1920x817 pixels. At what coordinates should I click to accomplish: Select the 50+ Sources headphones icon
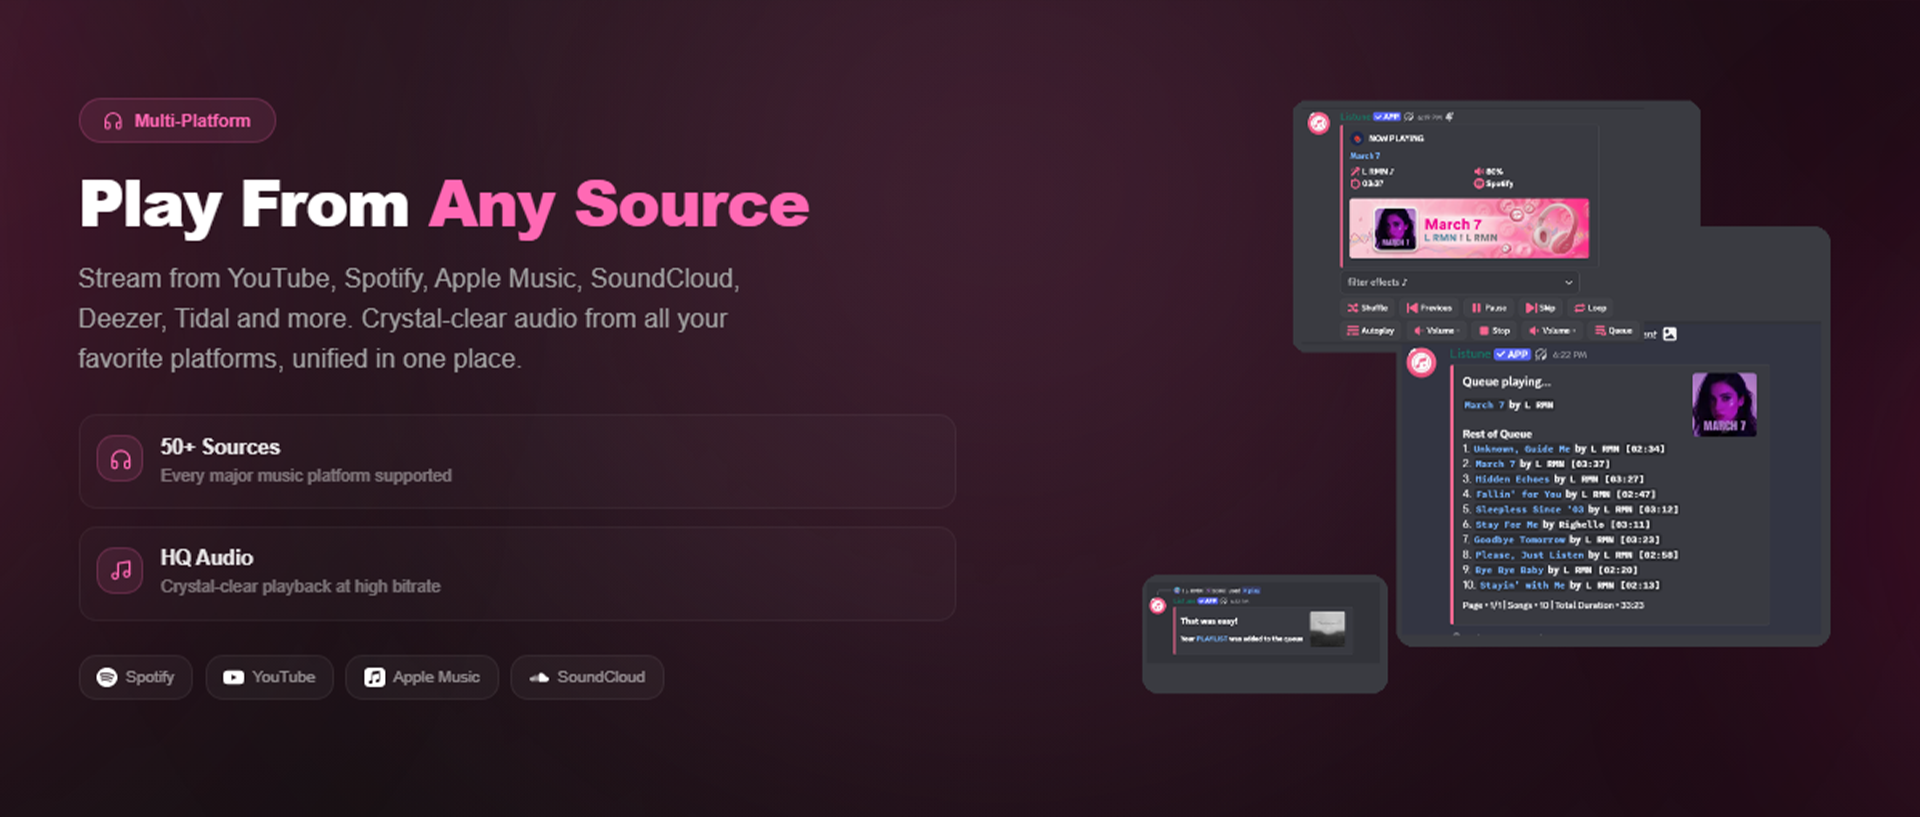[120, 460]
